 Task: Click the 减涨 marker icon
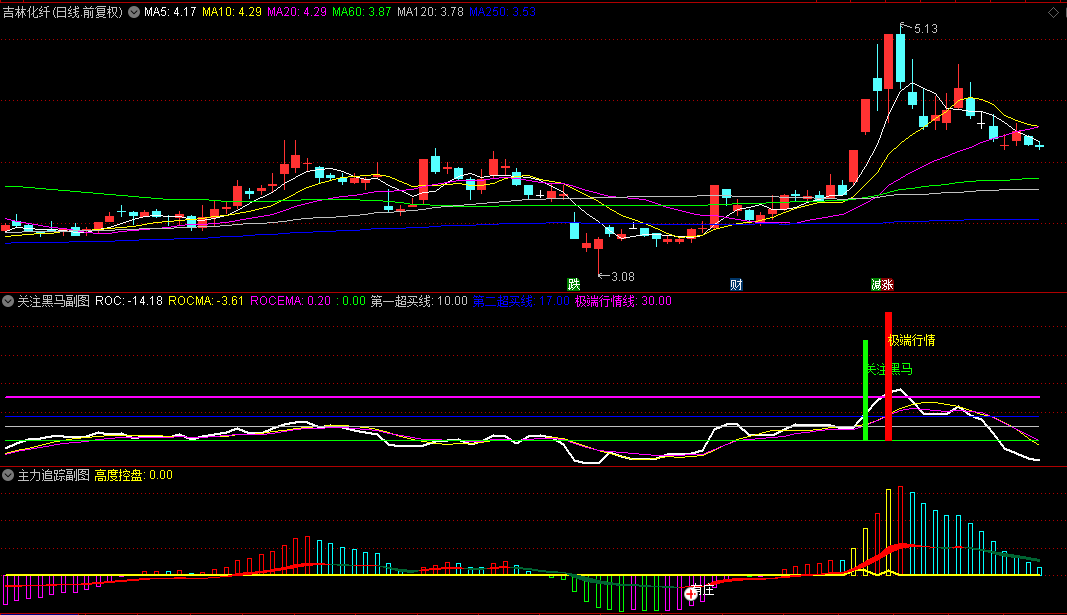(881, 284)
